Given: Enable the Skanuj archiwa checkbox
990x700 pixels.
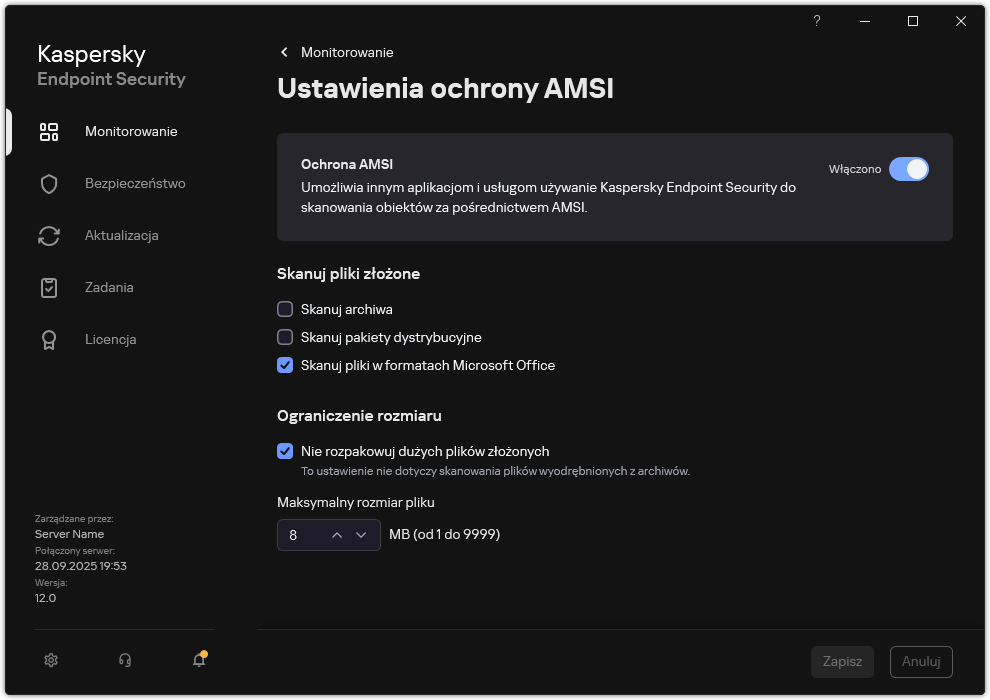Looking at the screenshot, I should [x=285, y=309].
